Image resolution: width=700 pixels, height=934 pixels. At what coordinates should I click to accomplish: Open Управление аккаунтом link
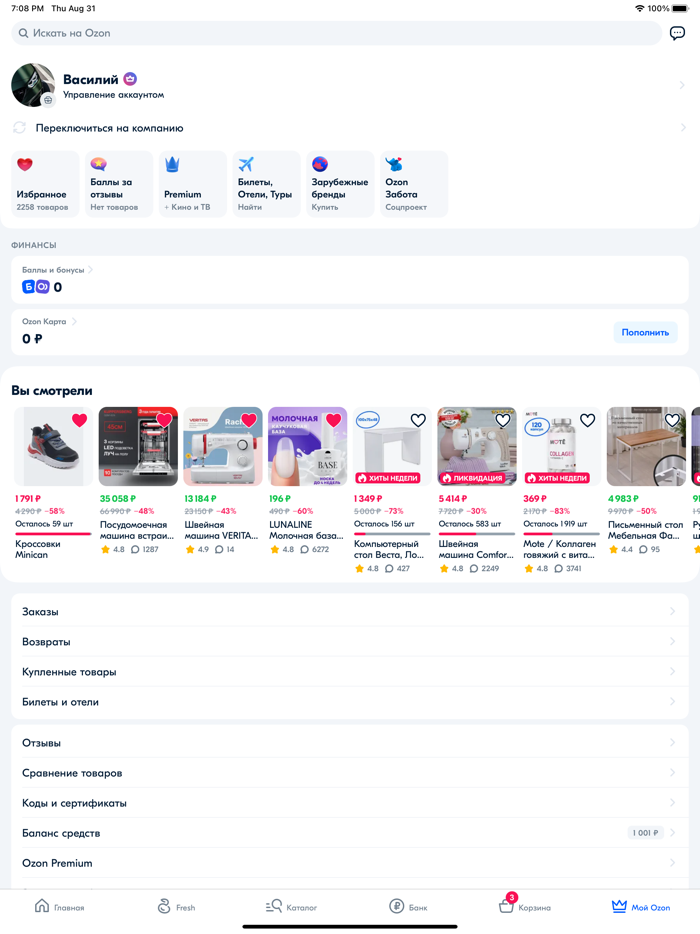[113, 95]
